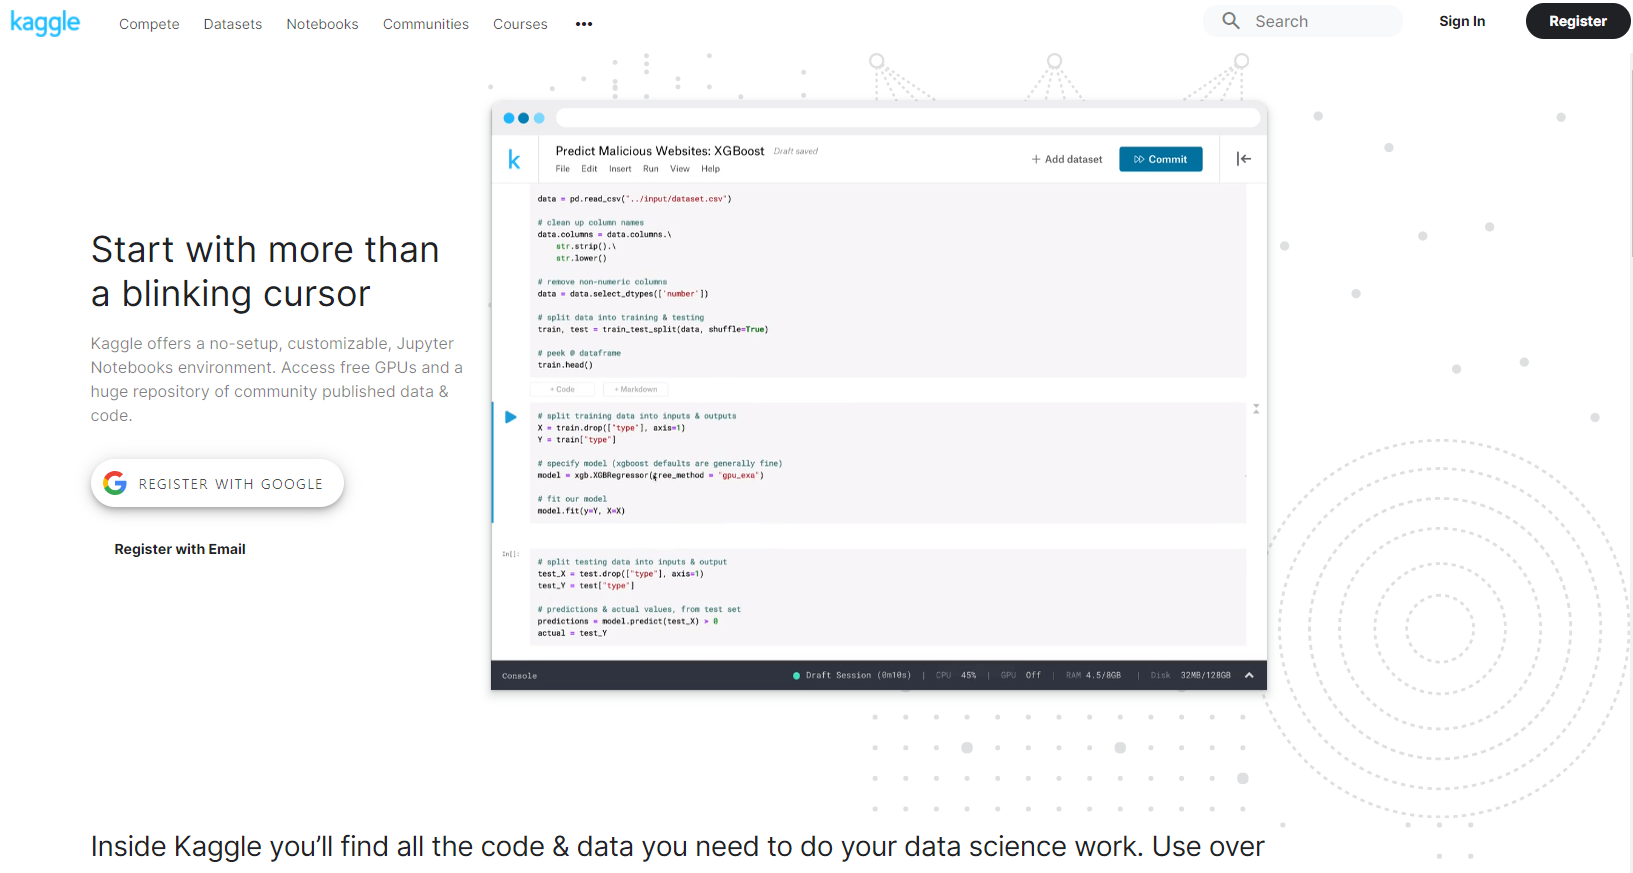
Task: Open the notebook Insert menu
Action: (x=620, y=169)
